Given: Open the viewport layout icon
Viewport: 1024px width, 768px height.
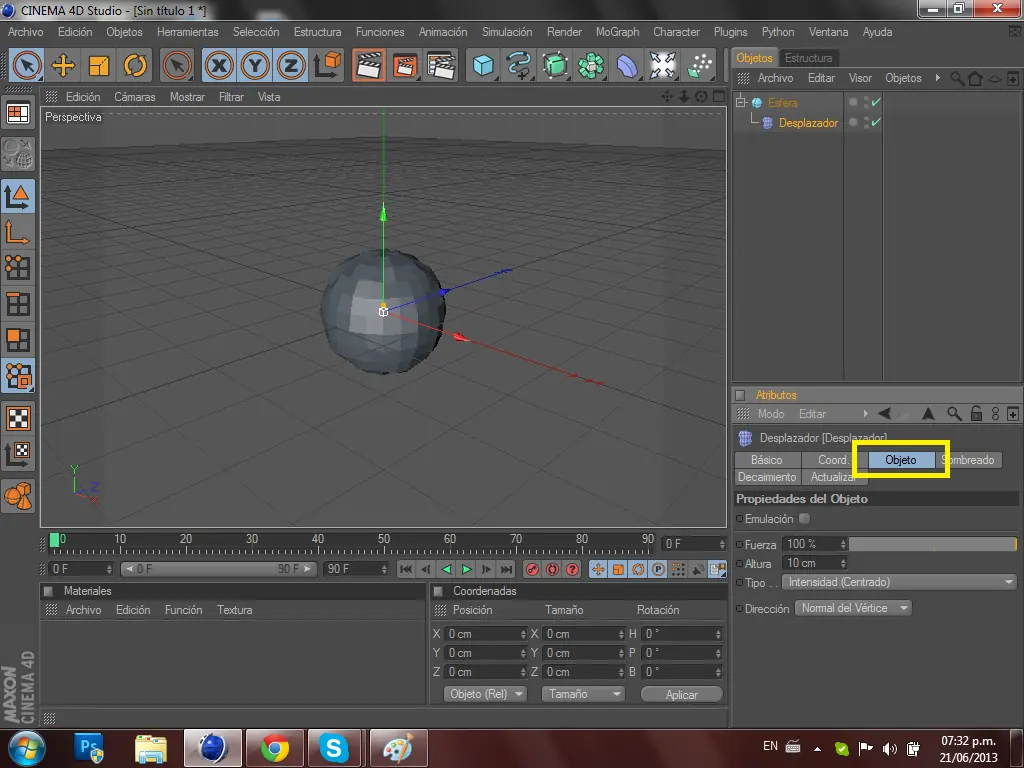Looking at the screenshot, I should [x=18, y=114].
